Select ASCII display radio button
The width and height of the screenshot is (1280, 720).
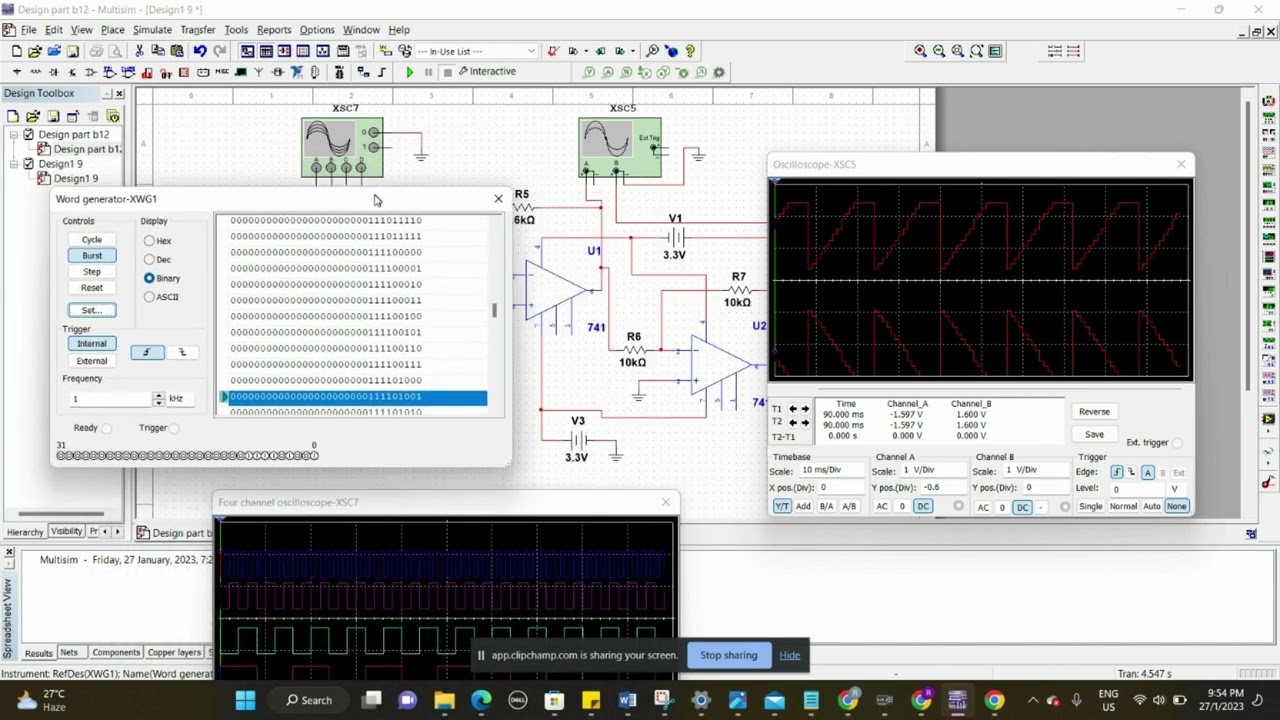click(149, 297)
